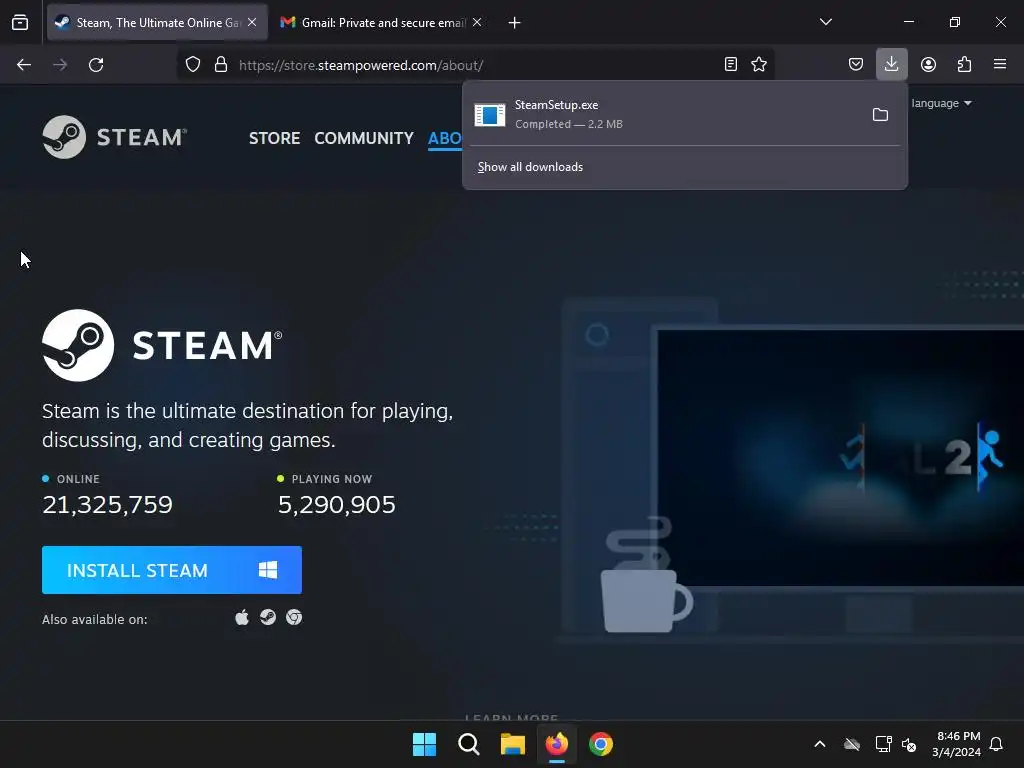Image resolution: width=1024 pixels, height=768 pixels.
Task: Toggle the Firefox downloads panel button
Action: 891,64
